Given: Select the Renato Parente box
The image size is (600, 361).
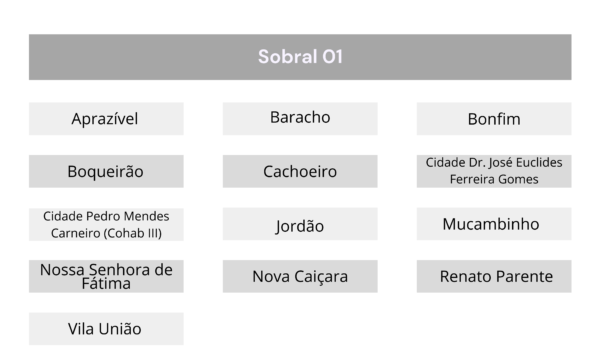Looking at the screenshot, I should 494,276.
